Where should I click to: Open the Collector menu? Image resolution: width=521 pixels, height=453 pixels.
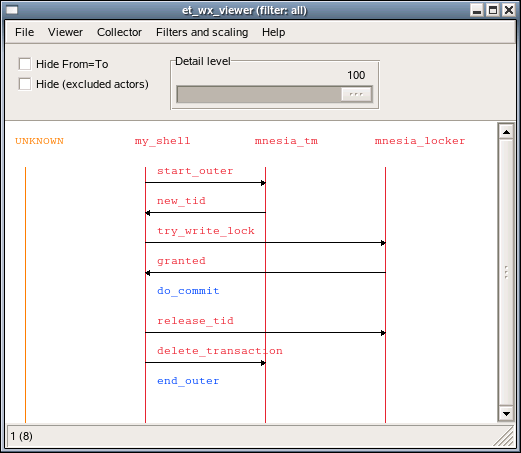pyautogui.click(x=119, y=32)
